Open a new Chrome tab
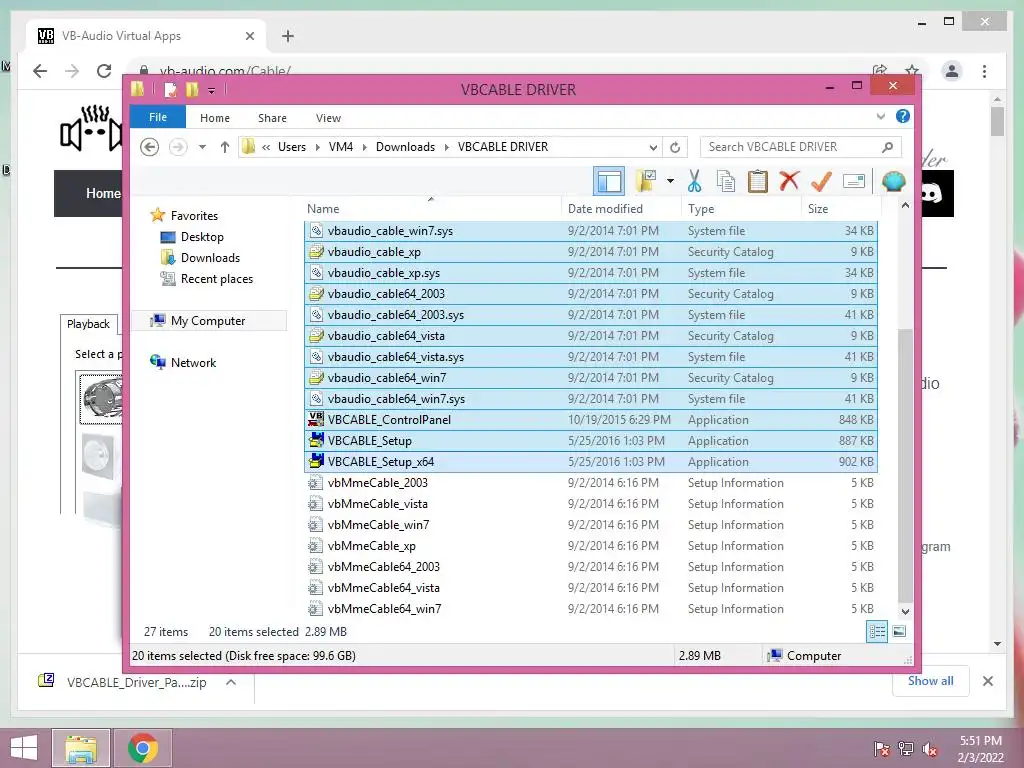The width and height of the screenshot is (1024, 768). [x=288, y=37]
